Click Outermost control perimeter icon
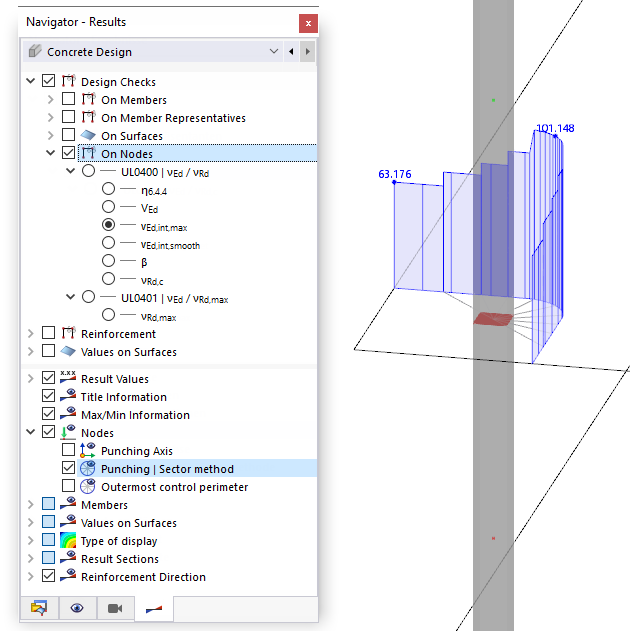Image resolution: width=630 pixels, height=631 pixels. pyautogui.click(x=88, y=487)
